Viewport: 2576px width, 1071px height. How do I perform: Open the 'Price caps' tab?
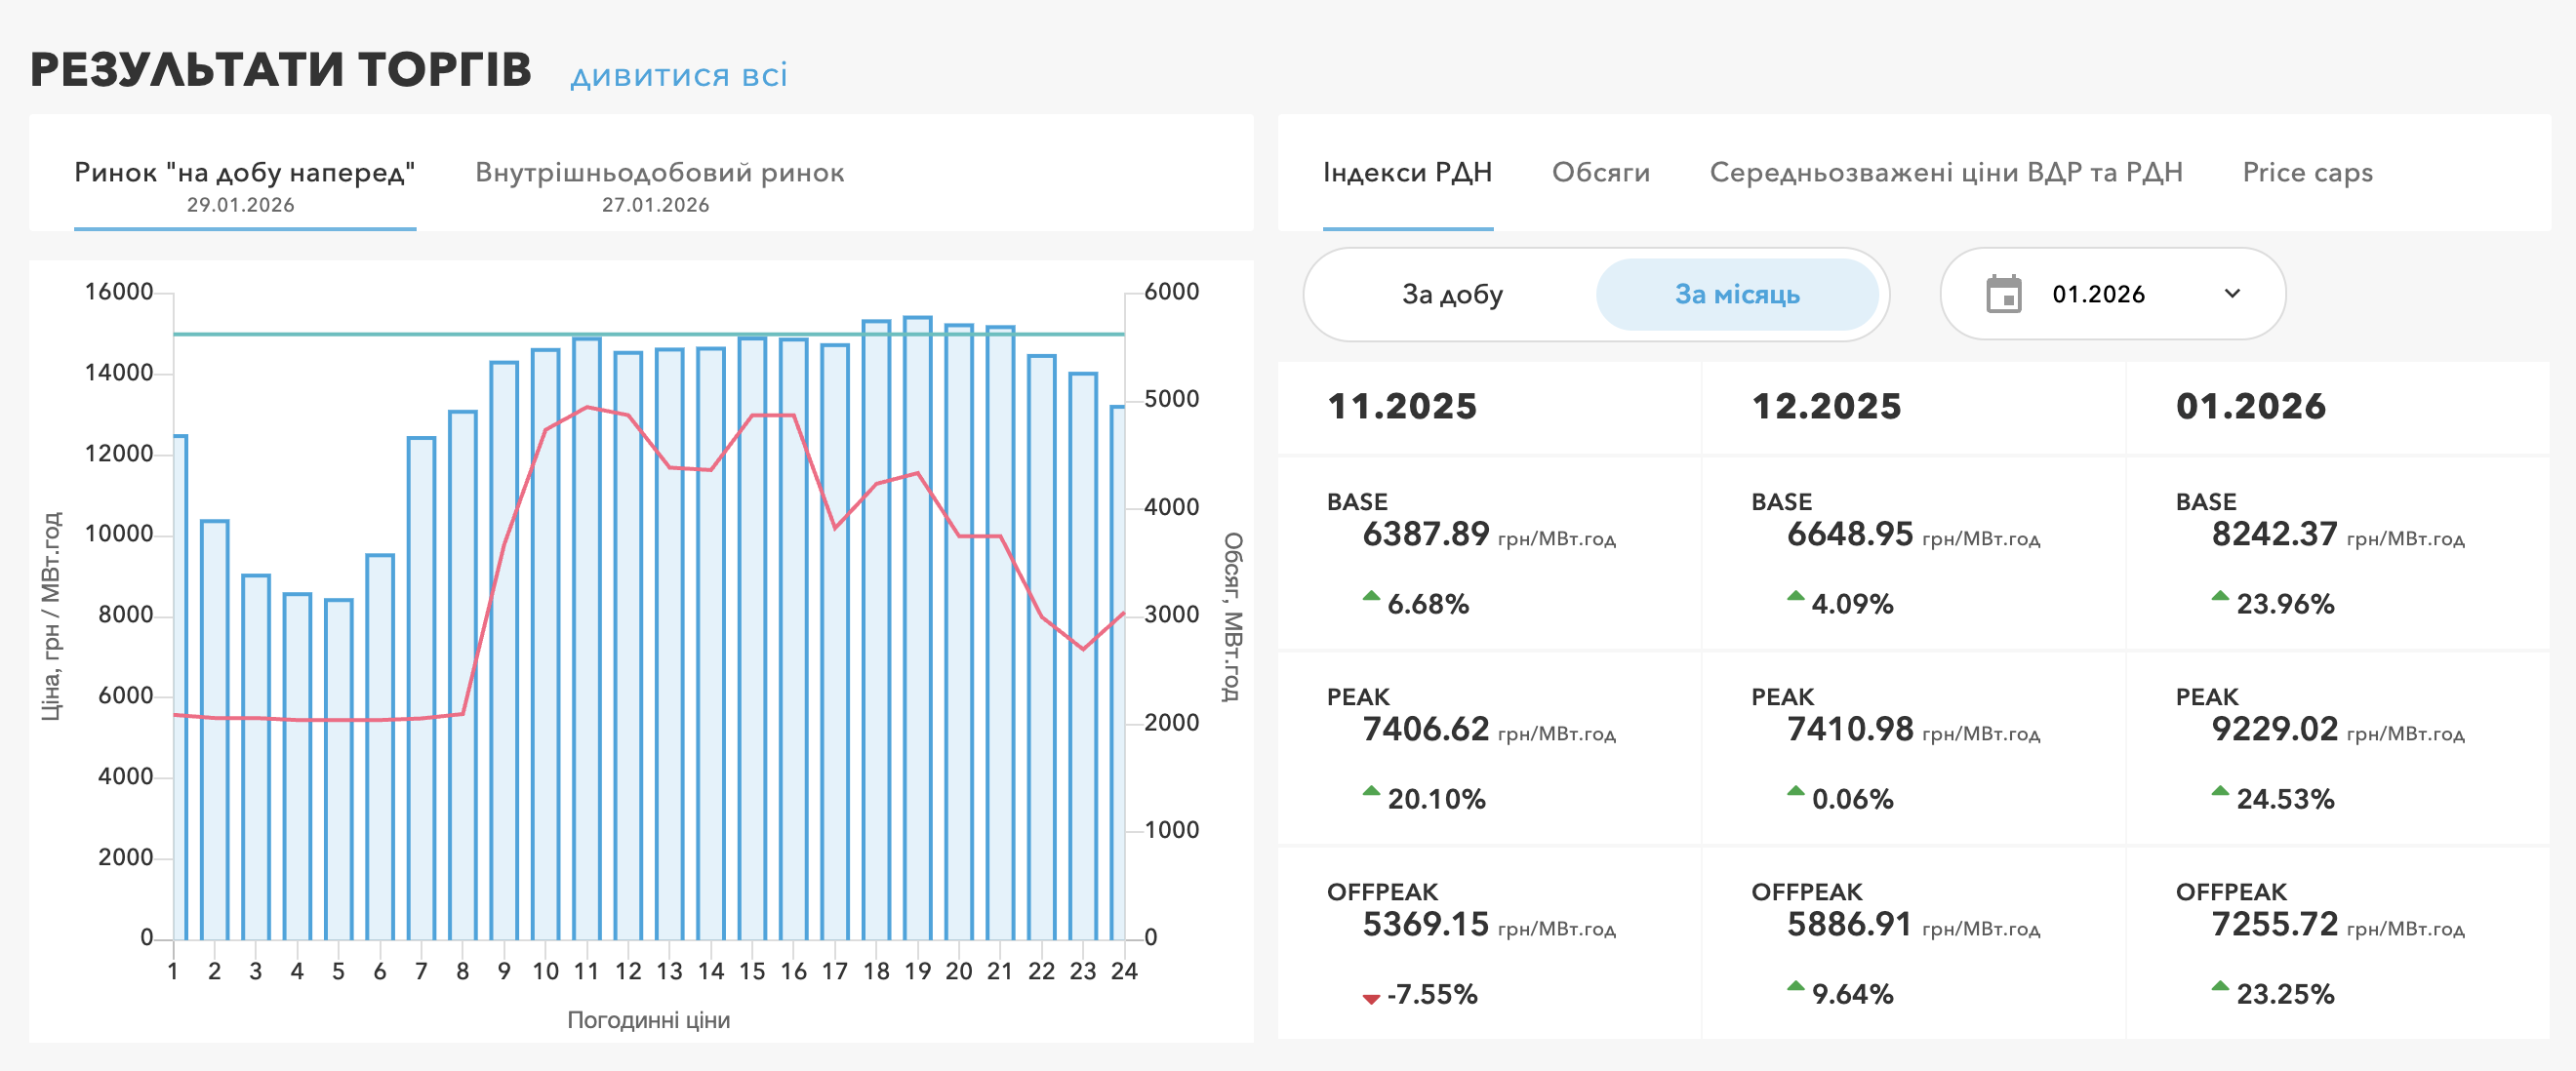(2307, 173)
